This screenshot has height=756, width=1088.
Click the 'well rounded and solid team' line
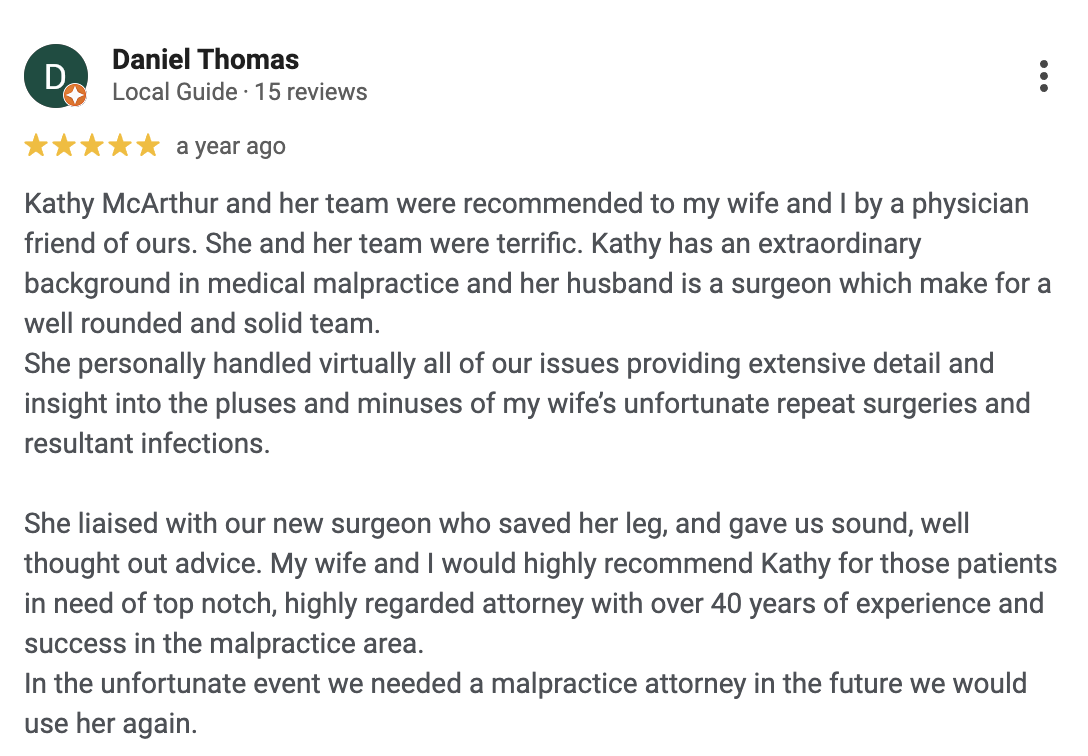pyautogui.click(x=202, y=324)
